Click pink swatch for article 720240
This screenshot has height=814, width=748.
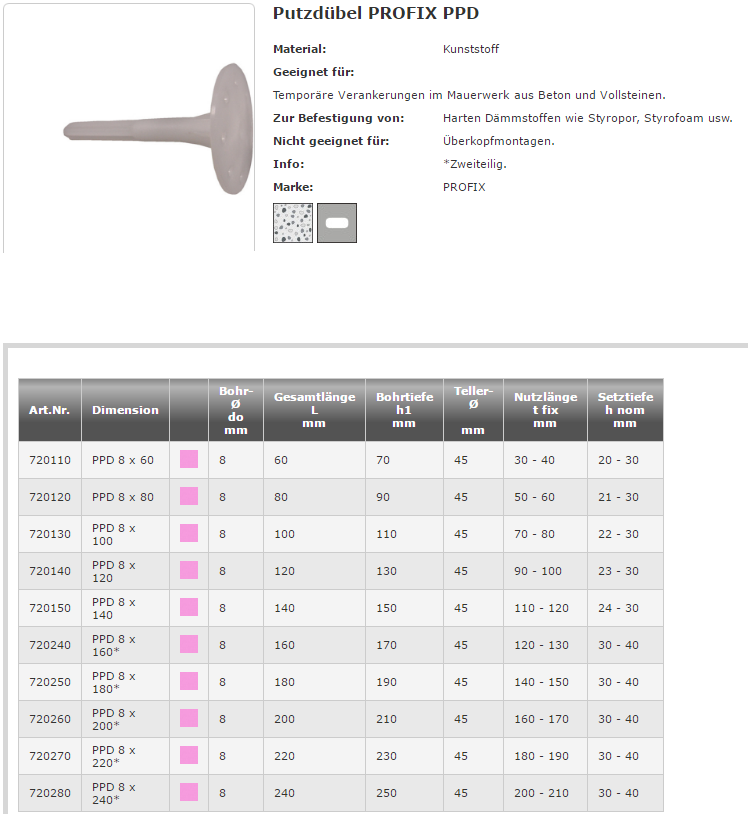(189, 645)
